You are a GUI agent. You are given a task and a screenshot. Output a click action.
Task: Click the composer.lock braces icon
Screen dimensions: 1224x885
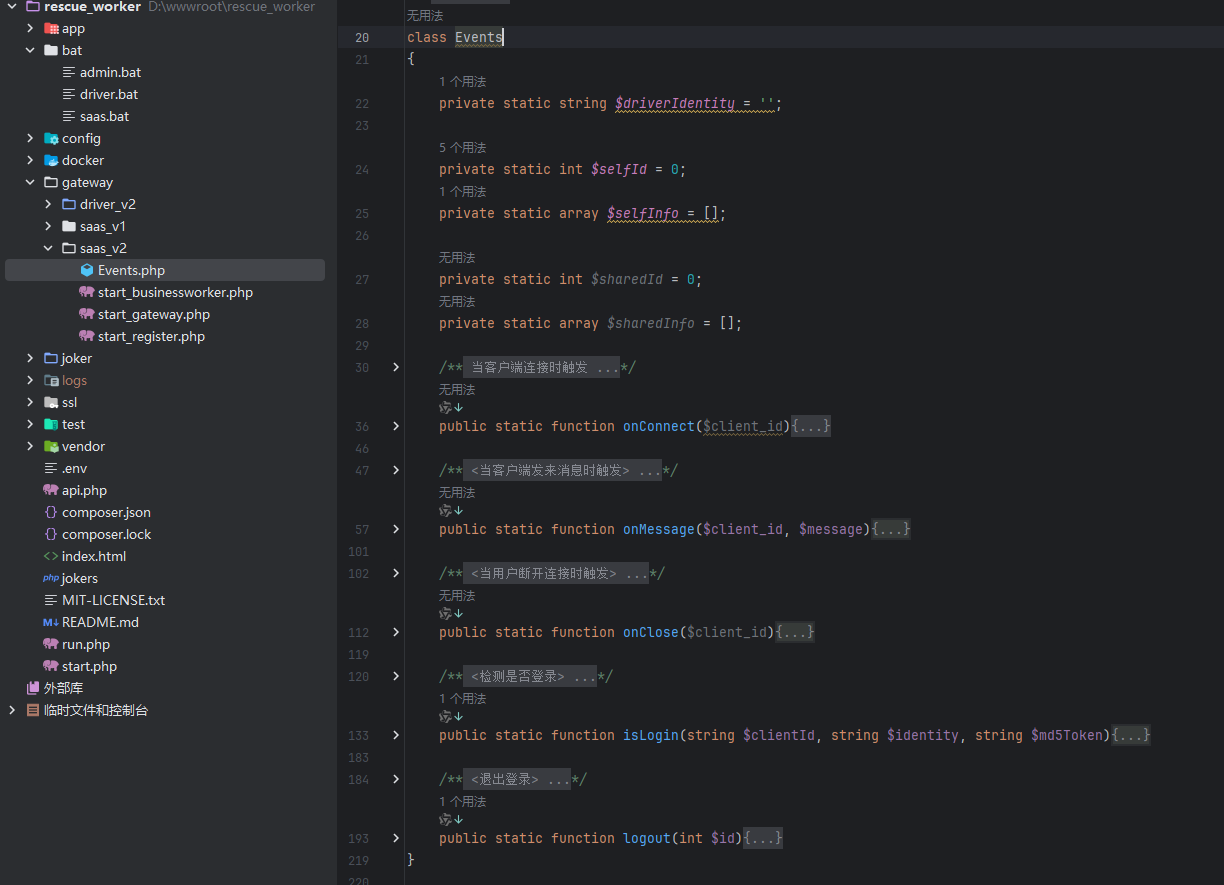(x=51, y=535)
